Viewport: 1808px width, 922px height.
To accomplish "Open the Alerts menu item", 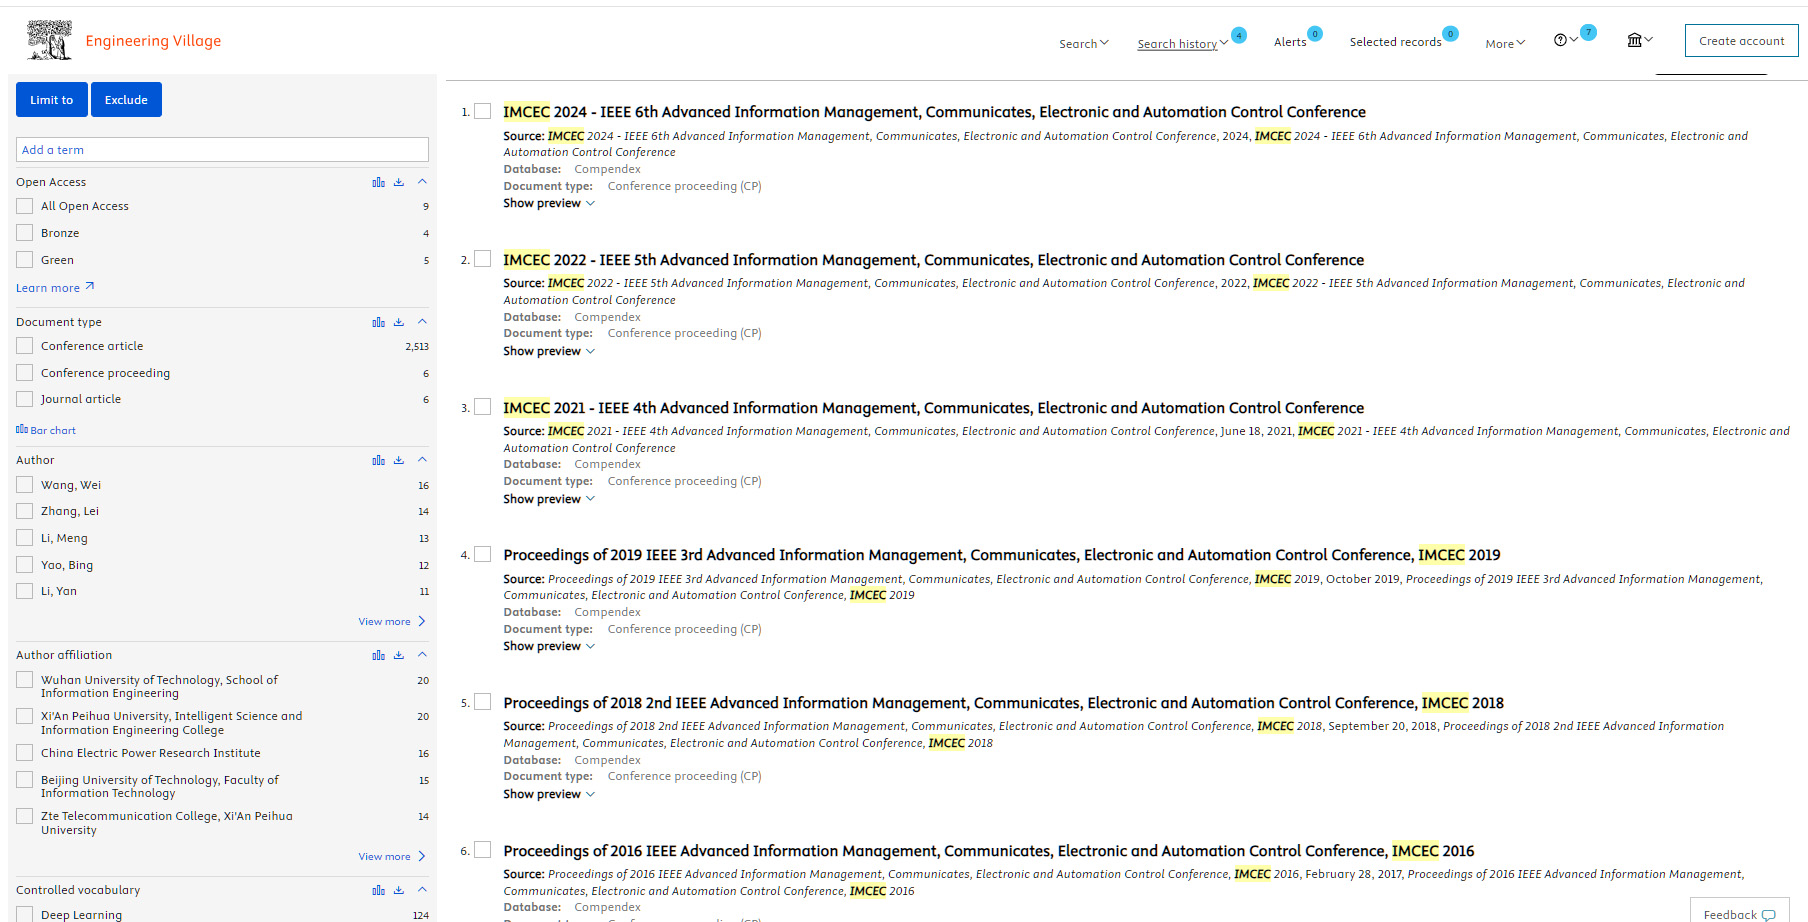I will click(1290, 42).
